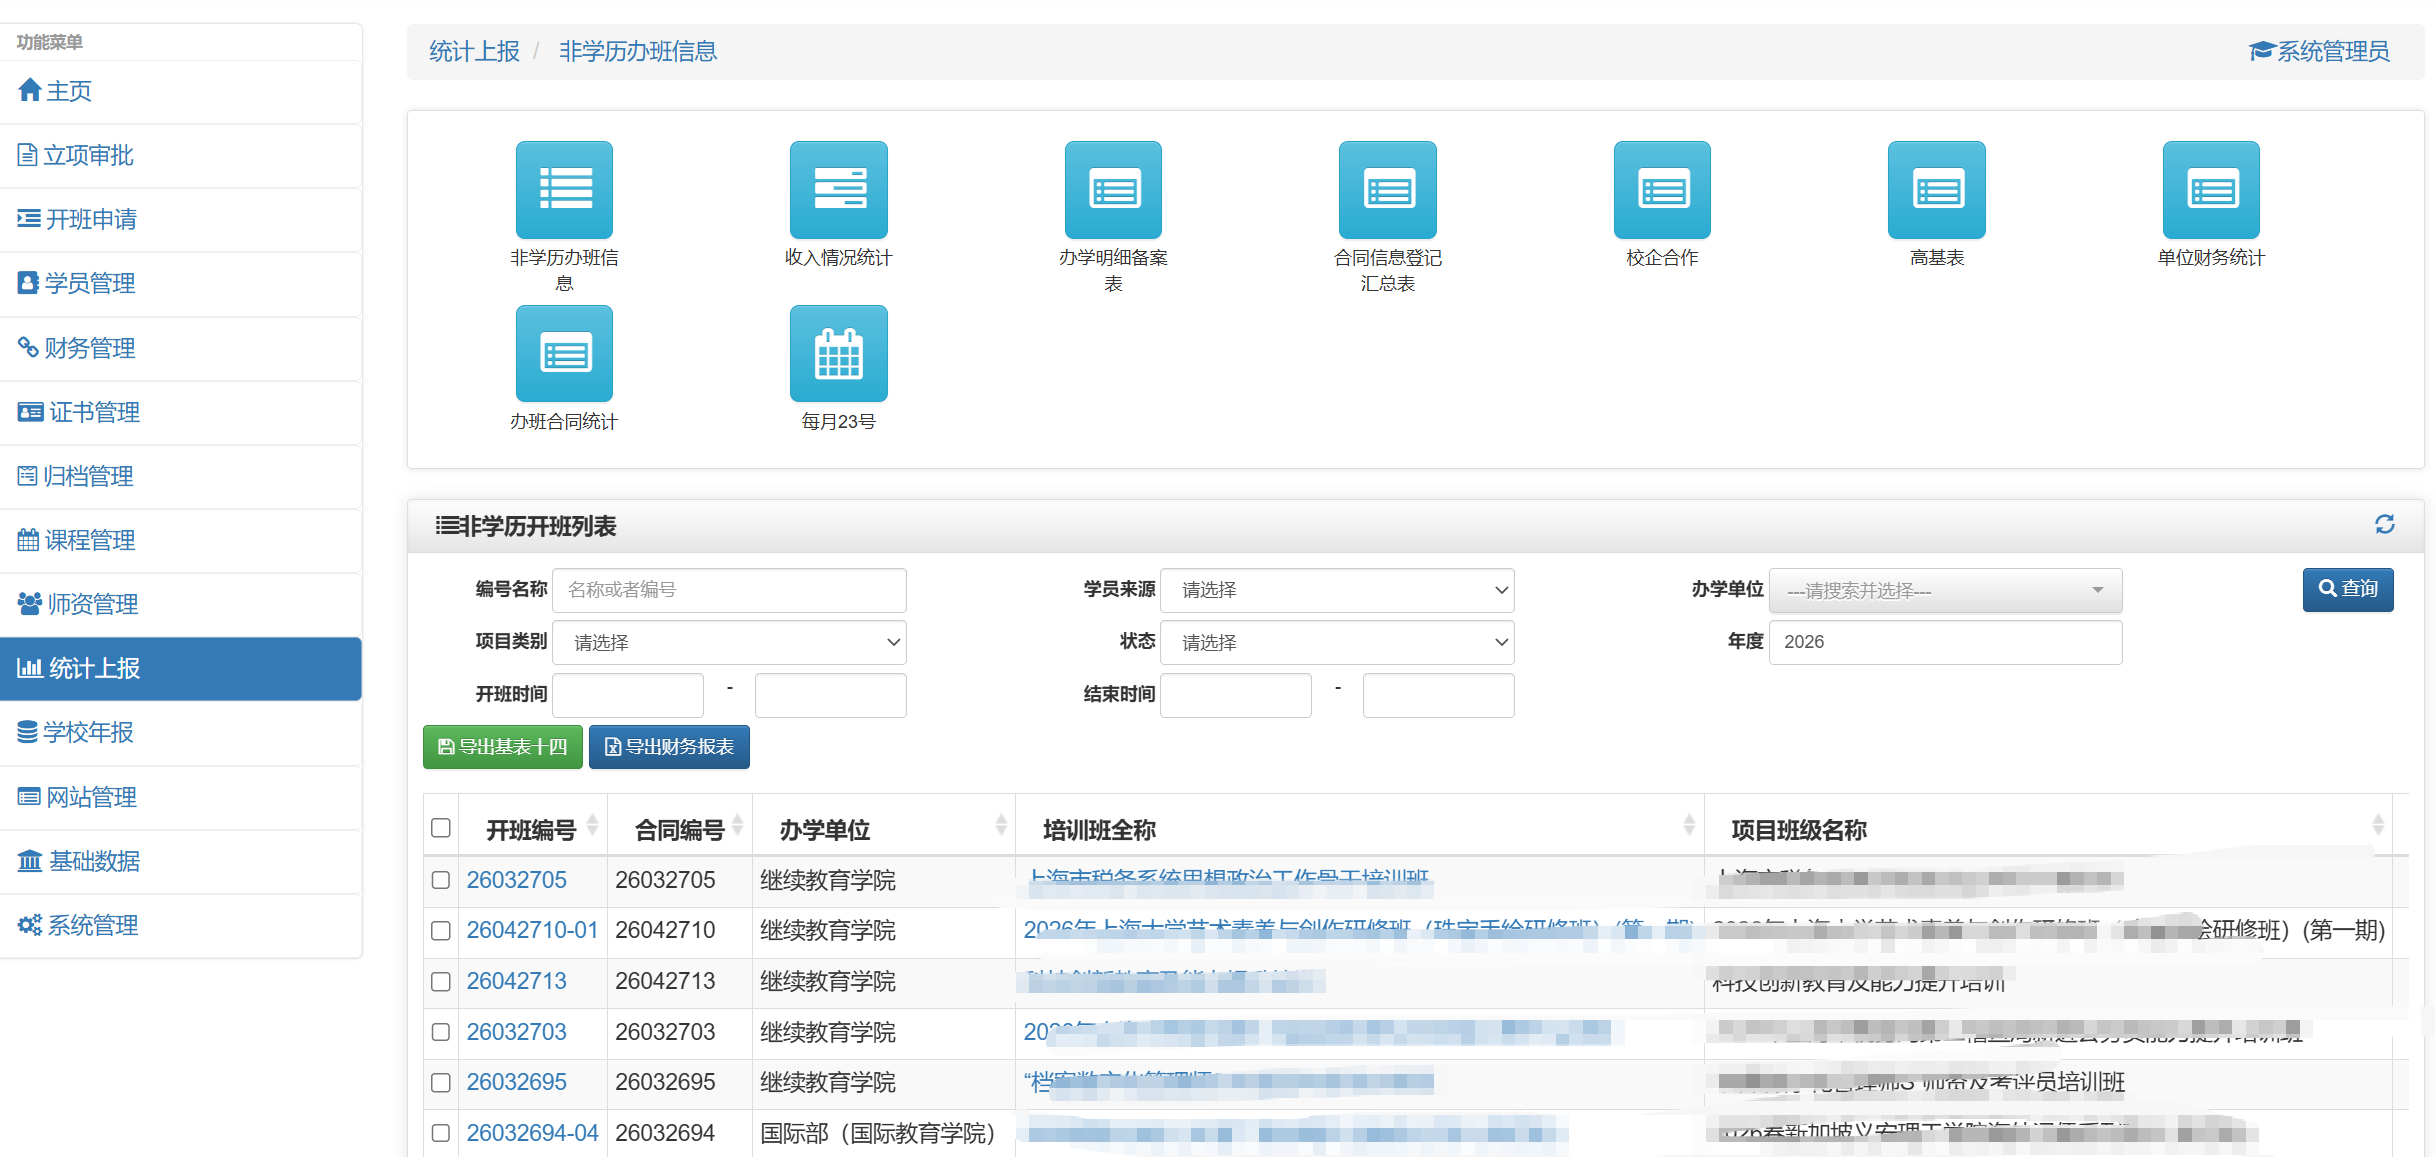Open the 收入情况统计 icon
2436x1157 pixels.
click(838, 190)
